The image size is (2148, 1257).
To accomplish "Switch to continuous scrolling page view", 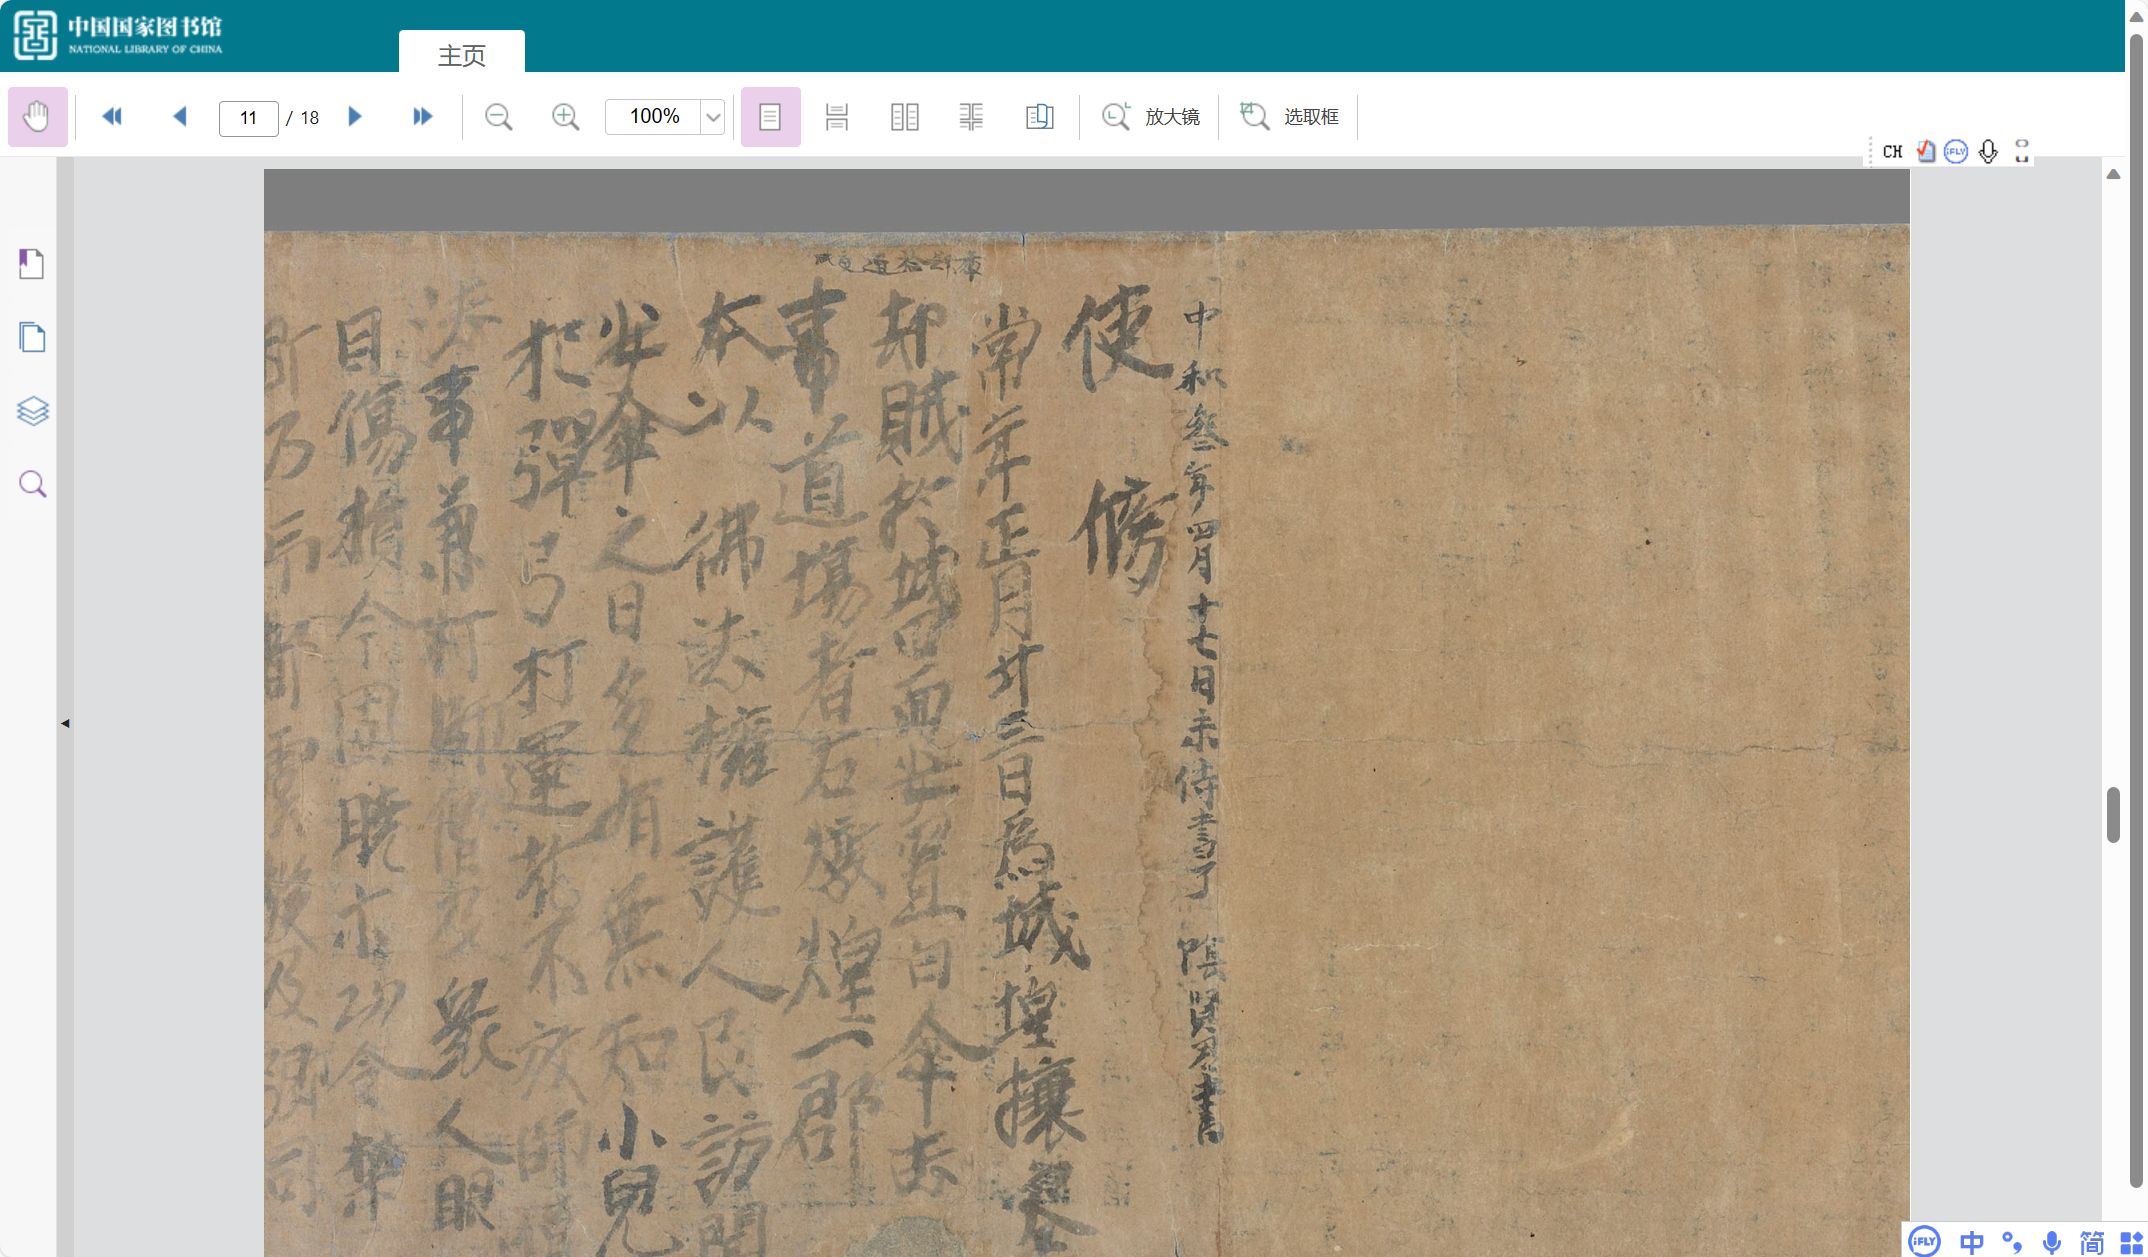I will (x=837, y=117).
